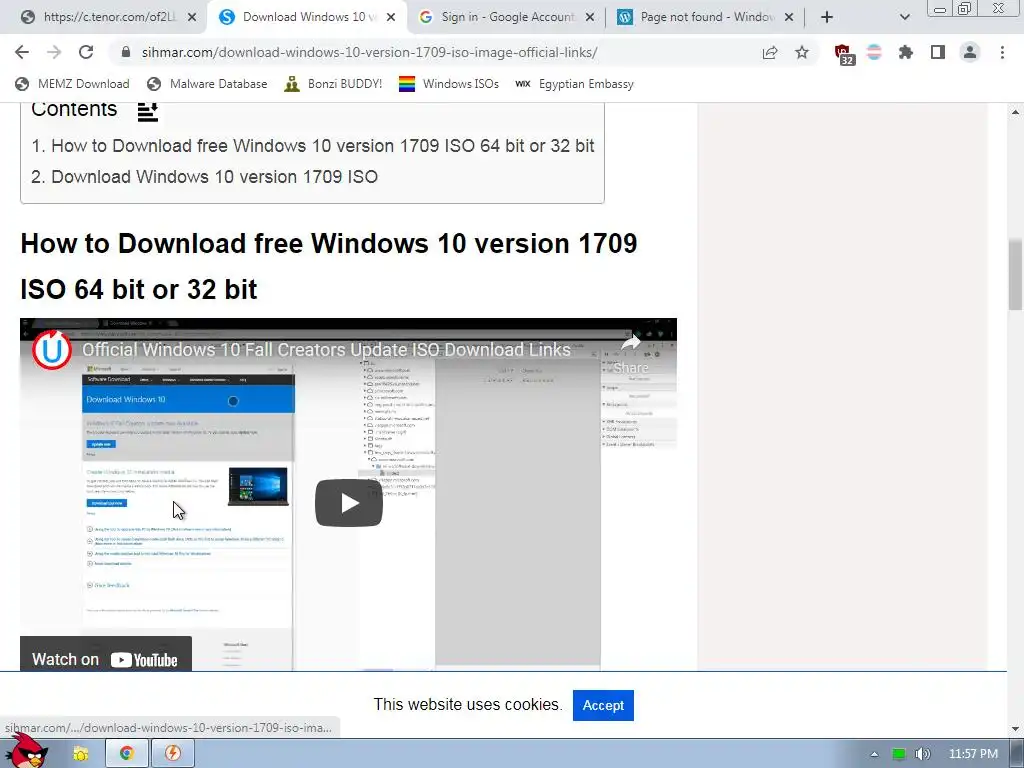Click the orange lightning taskbar app
Screen dimensions: 1024x768
173,754
